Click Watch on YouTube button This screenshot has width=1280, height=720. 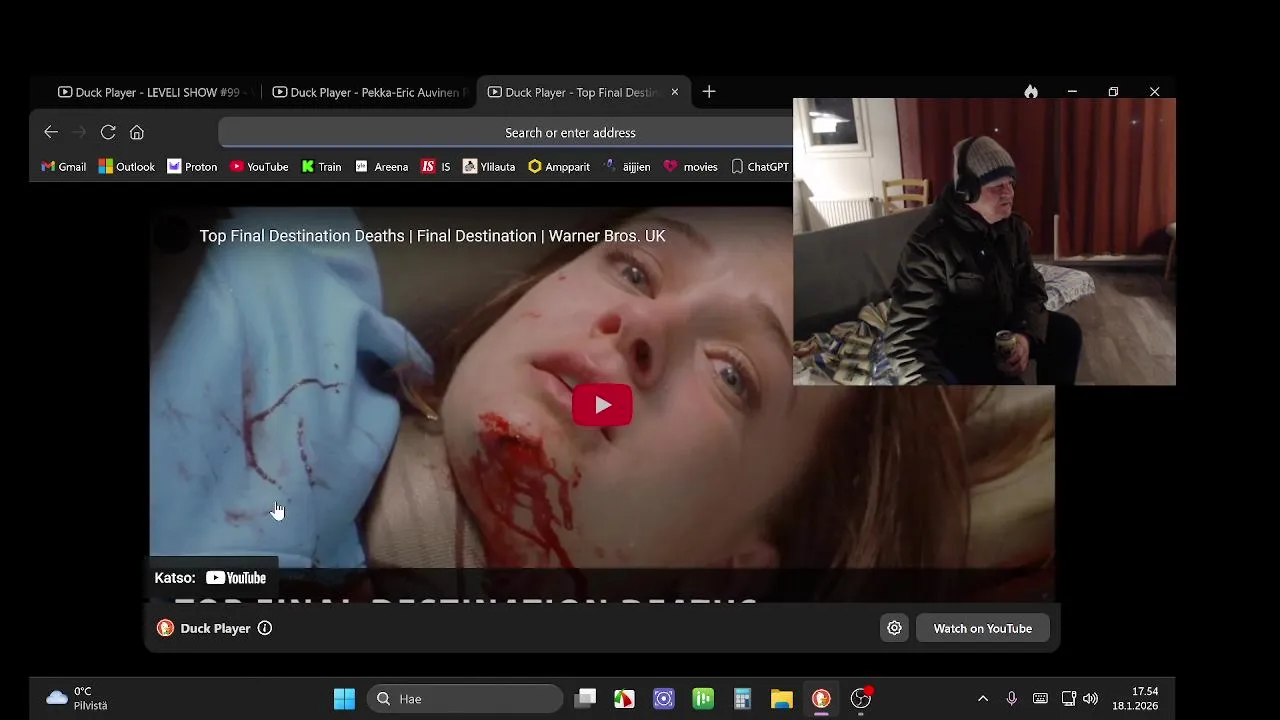click(x=982, y=628)
